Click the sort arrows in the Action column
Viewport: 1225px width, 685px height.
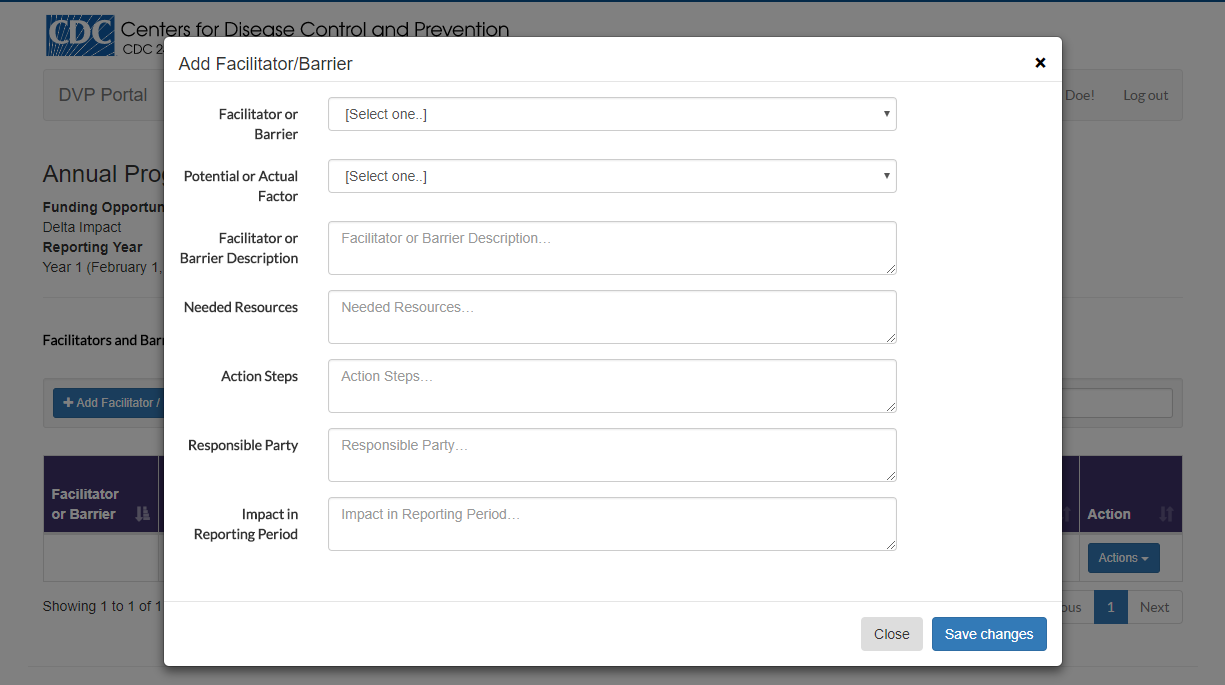coord(1166,514)
